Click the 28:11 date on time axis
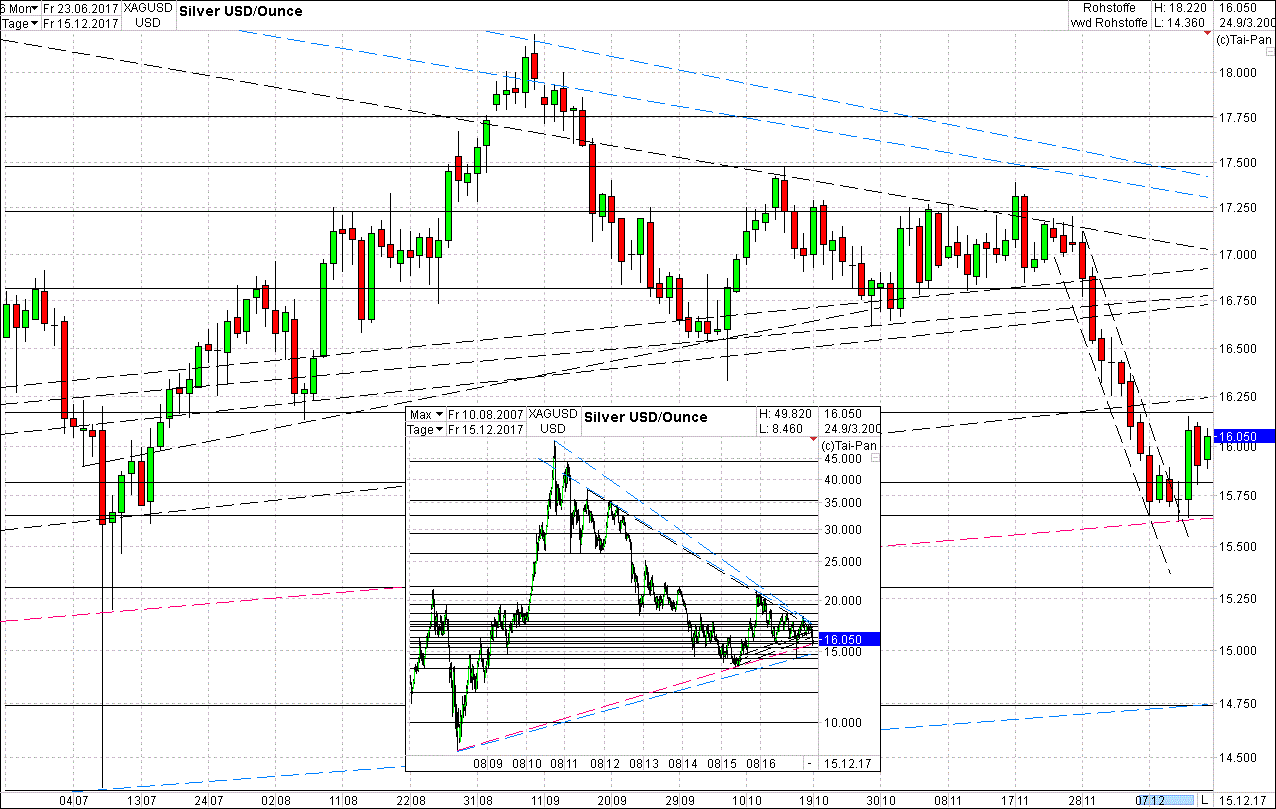The width and height of the screenshot is (1276, 809). 1083,800
